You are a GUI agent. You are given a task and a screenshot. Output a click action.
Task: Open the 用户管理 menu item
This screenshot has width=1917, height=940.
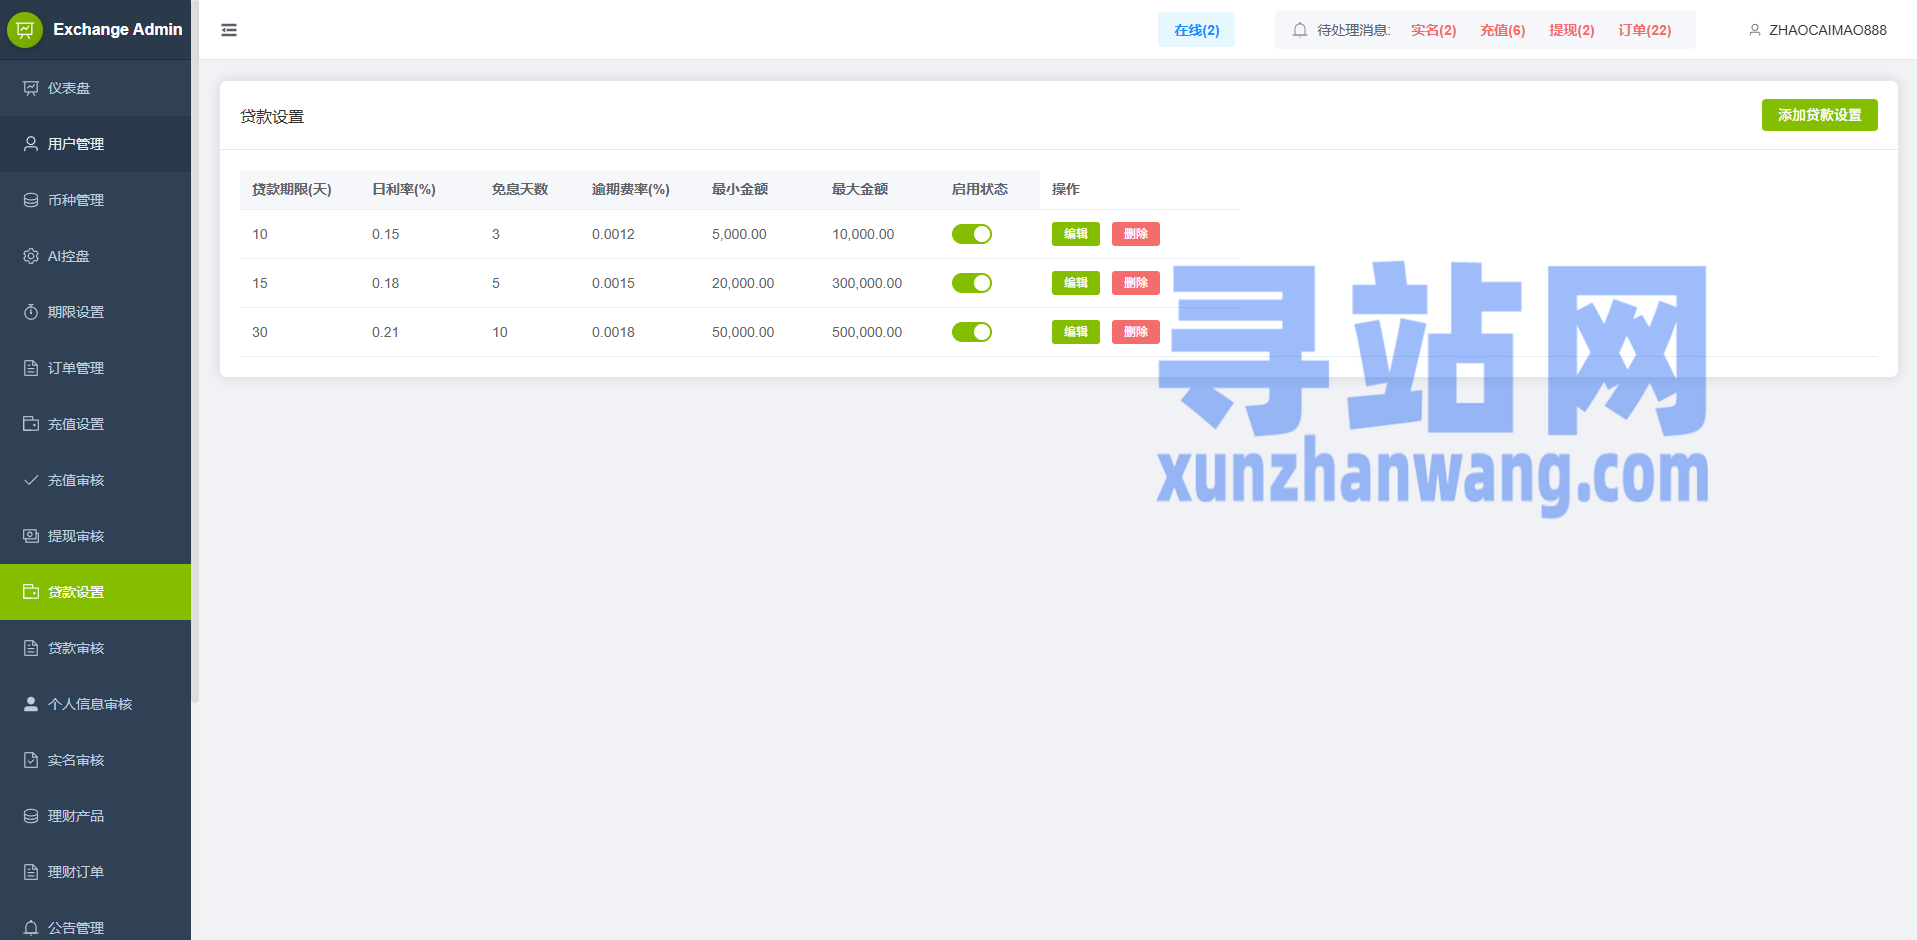tap(95, 144)
